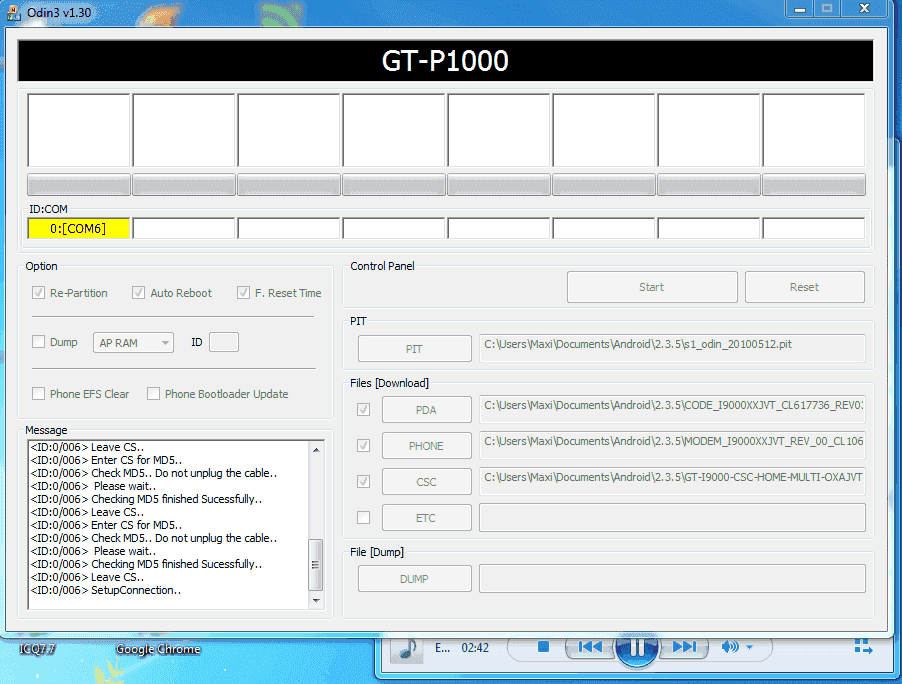This screenshot has height=684, width=902.
Task: Click the SetupConnection.. log line
Action: [x=106, y=590]
